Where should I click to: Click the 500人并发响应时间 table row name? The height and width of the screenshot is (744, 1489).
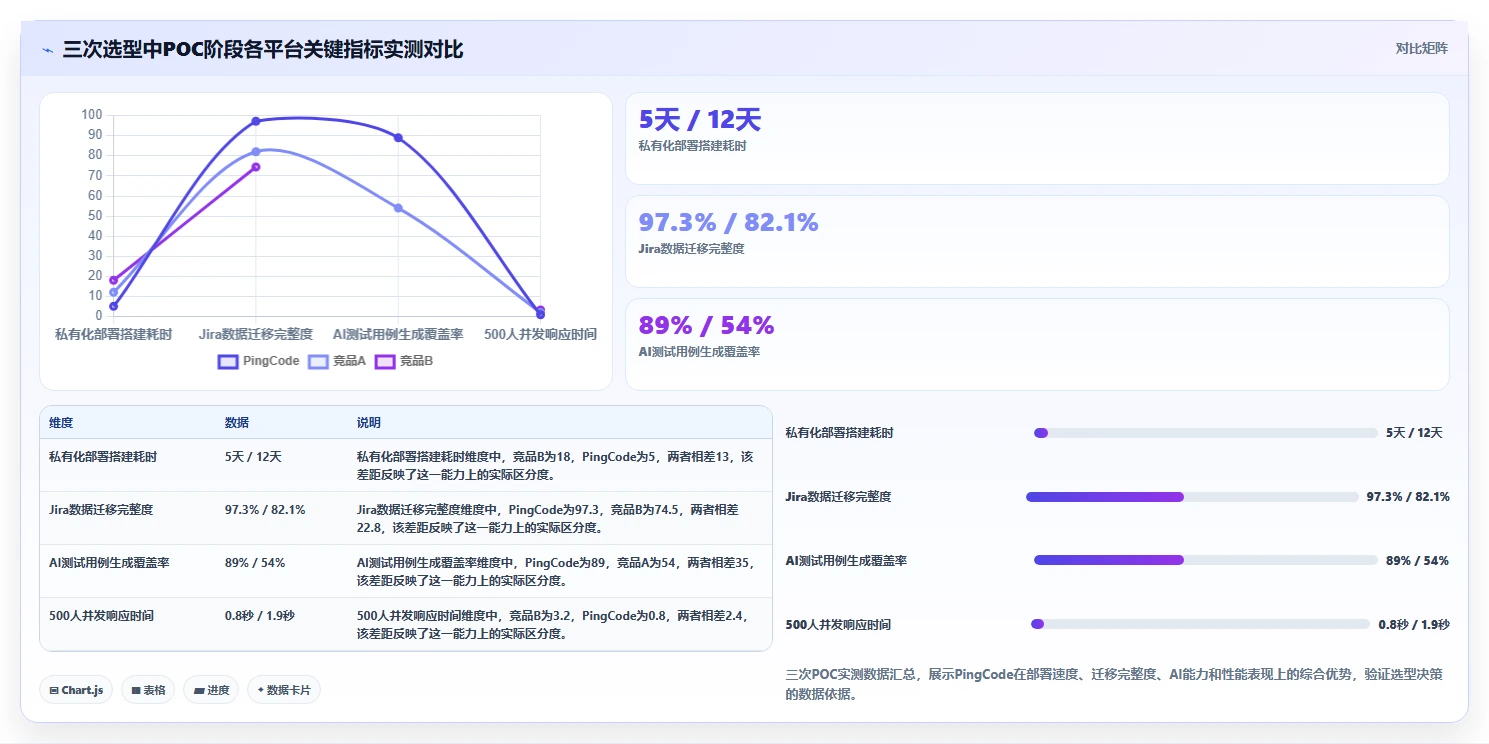point(102,615)
